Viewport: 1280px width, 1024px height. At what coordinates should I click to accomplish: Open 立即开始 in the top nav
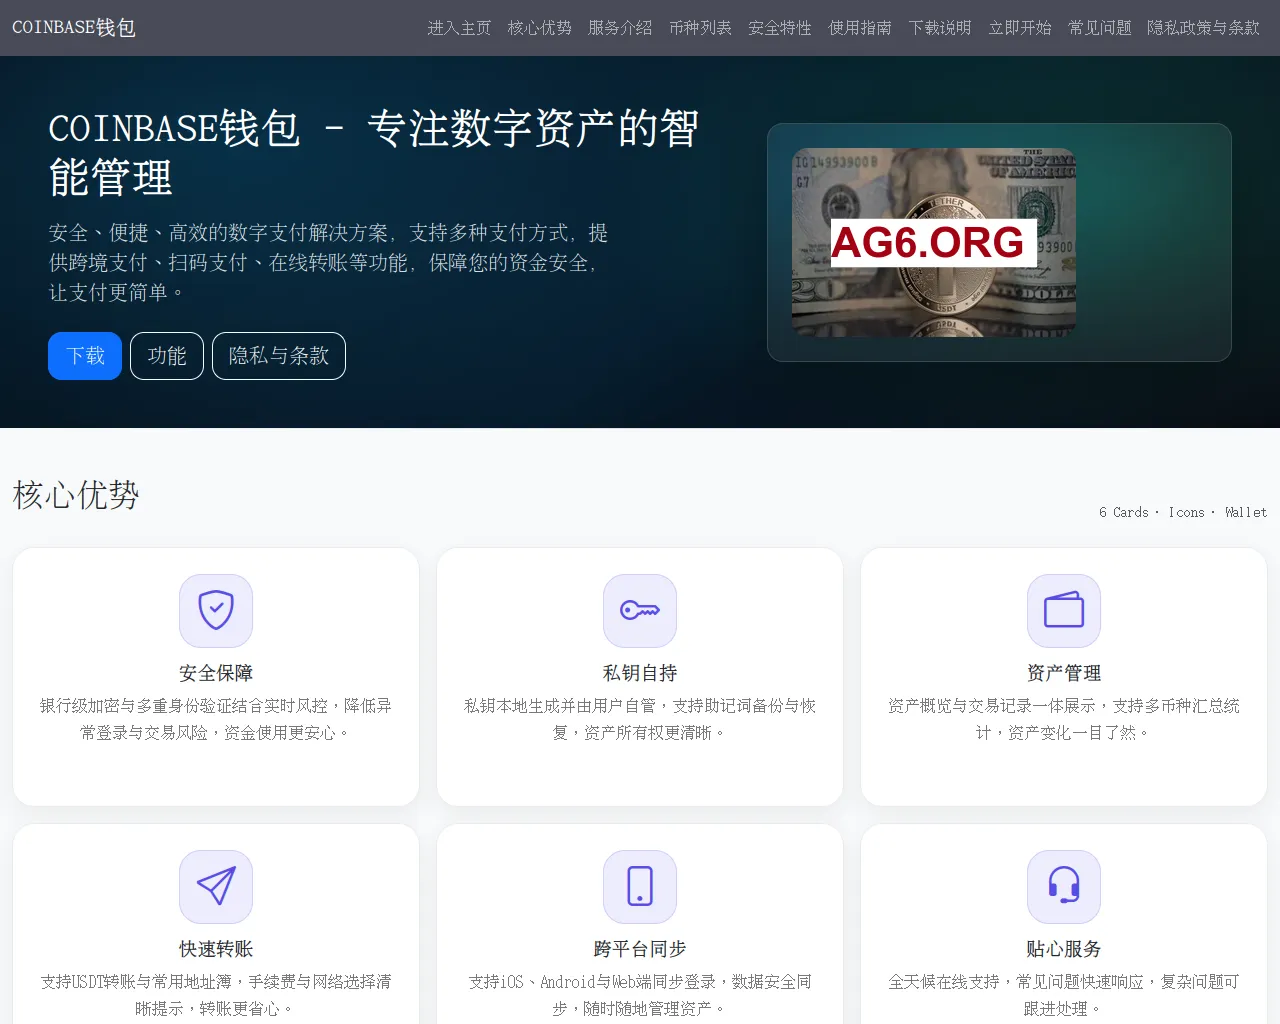1020,28
